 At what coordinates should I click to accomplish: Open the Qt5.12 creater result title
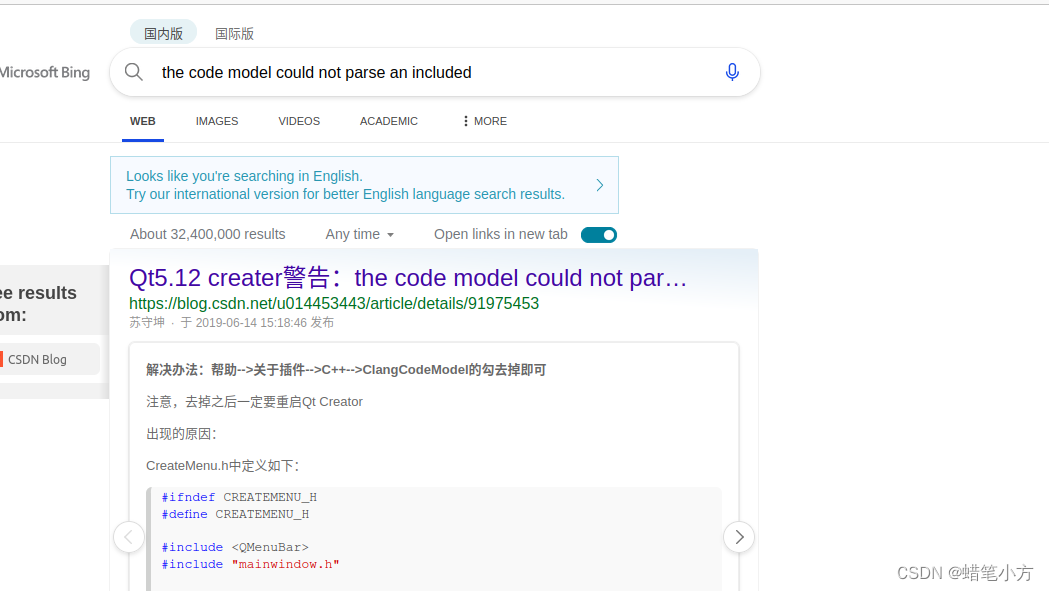408,277
